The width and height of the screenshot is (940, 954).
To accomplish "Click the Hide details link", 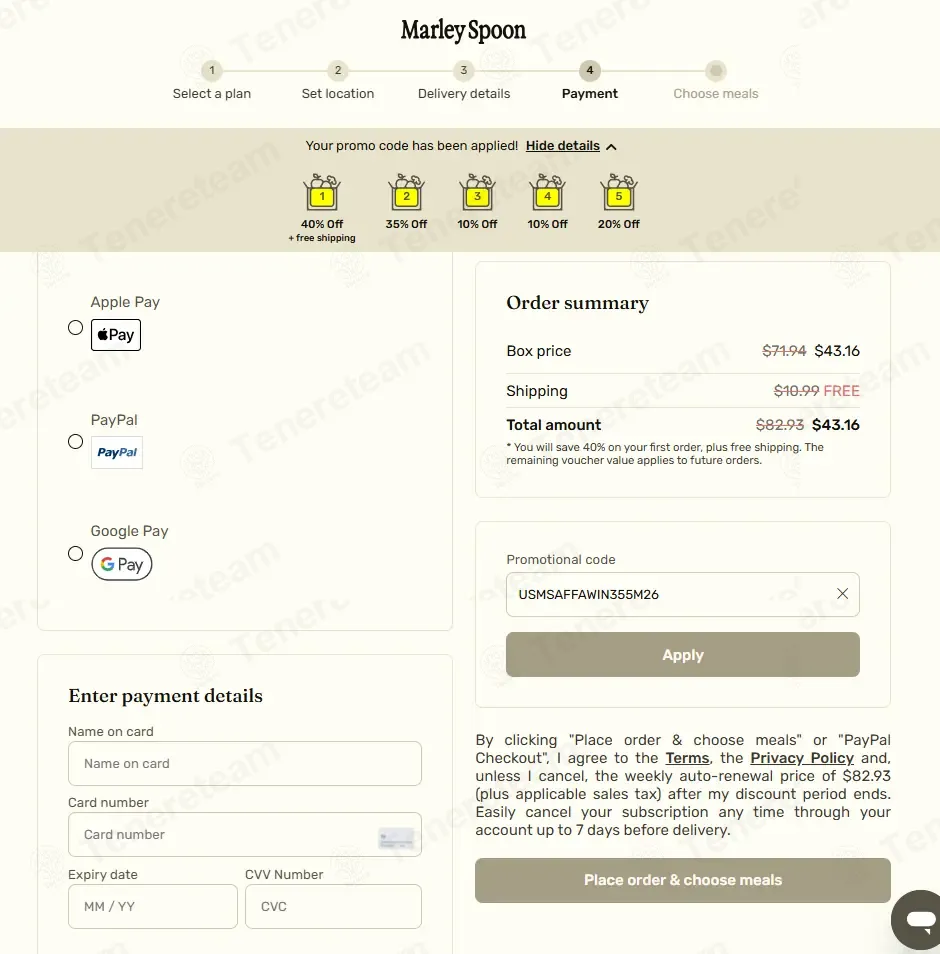I will (x=563, y=146).
